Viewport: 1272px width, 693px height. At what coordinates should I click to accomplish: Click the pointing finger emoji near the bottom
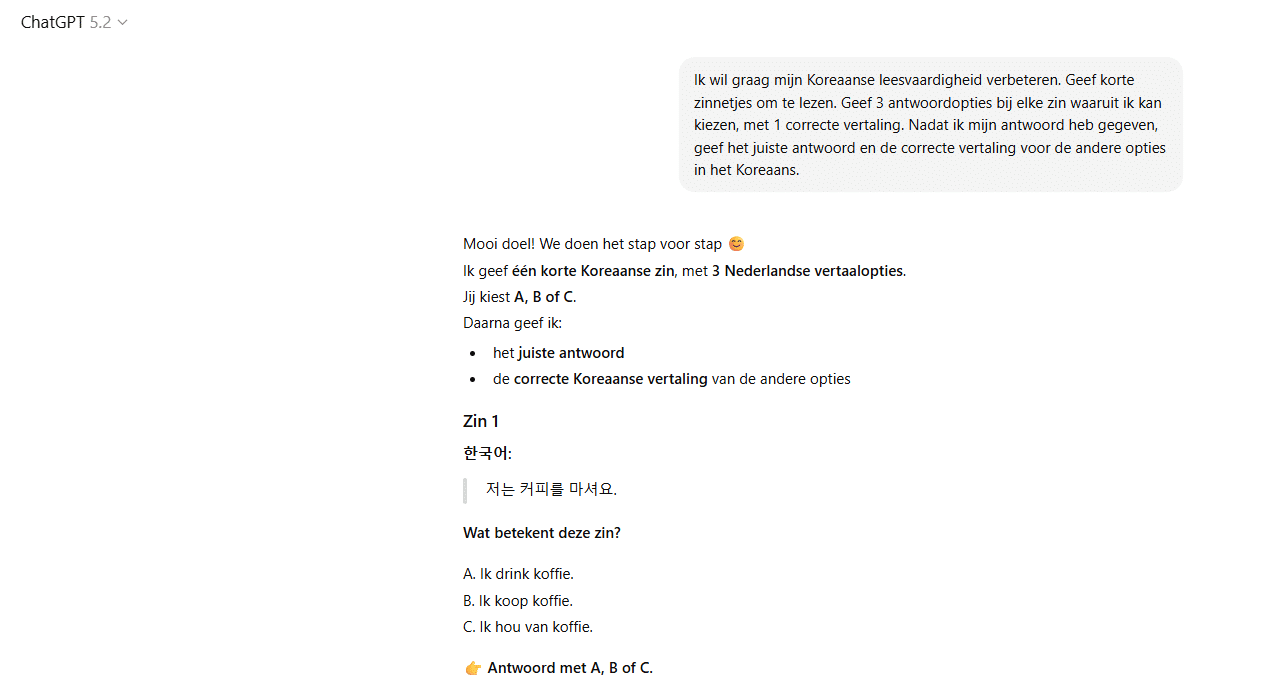[472, 667]
